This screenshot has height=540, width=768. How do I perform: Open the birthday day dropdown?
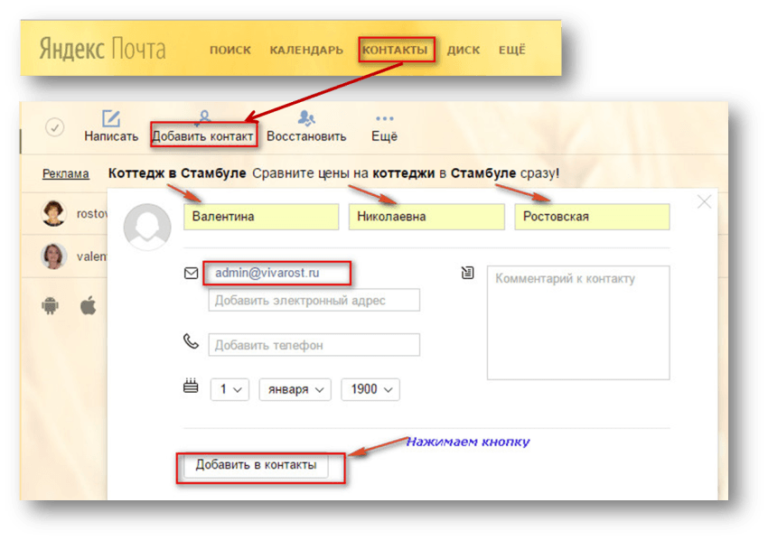(230, 390)
